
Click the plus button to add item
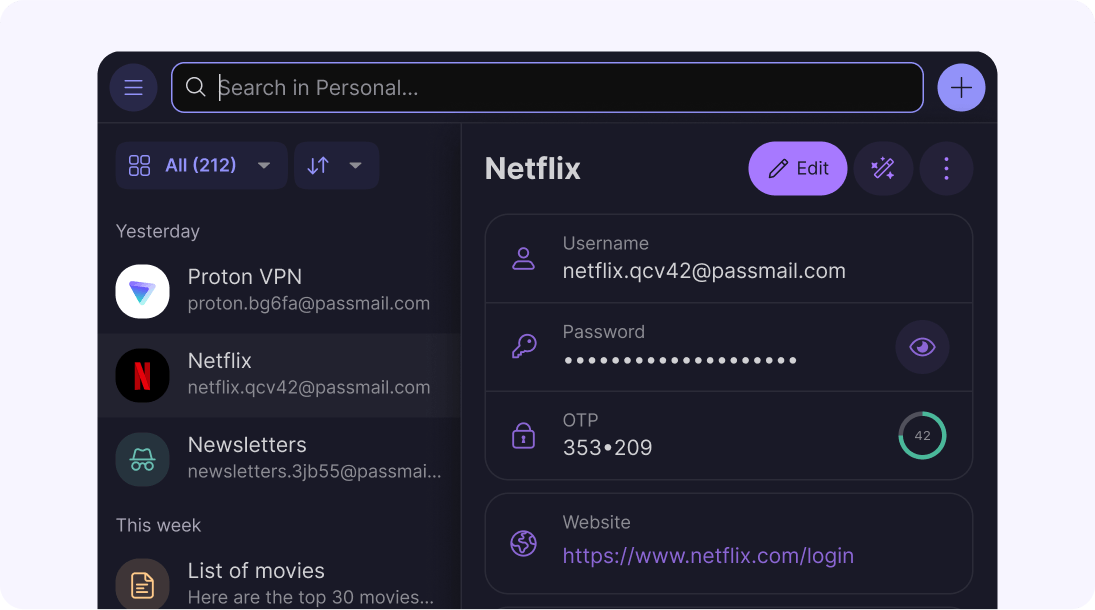point(961,88)
